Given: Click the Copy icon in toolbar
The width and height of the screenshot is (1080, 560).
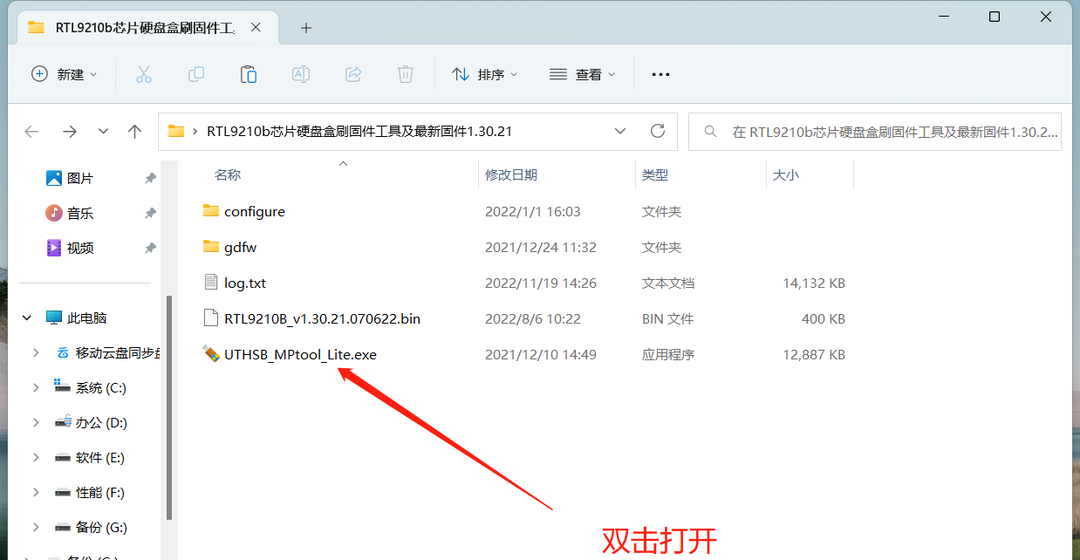Looking at the screenshot, I should click(196, 74).
